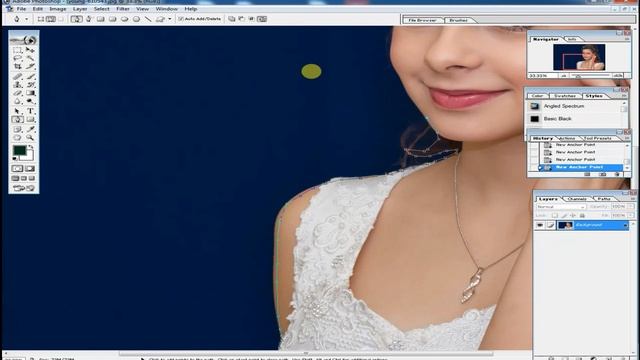
Task: Select the Shape tool in toolbox
Action: point(30,120)
